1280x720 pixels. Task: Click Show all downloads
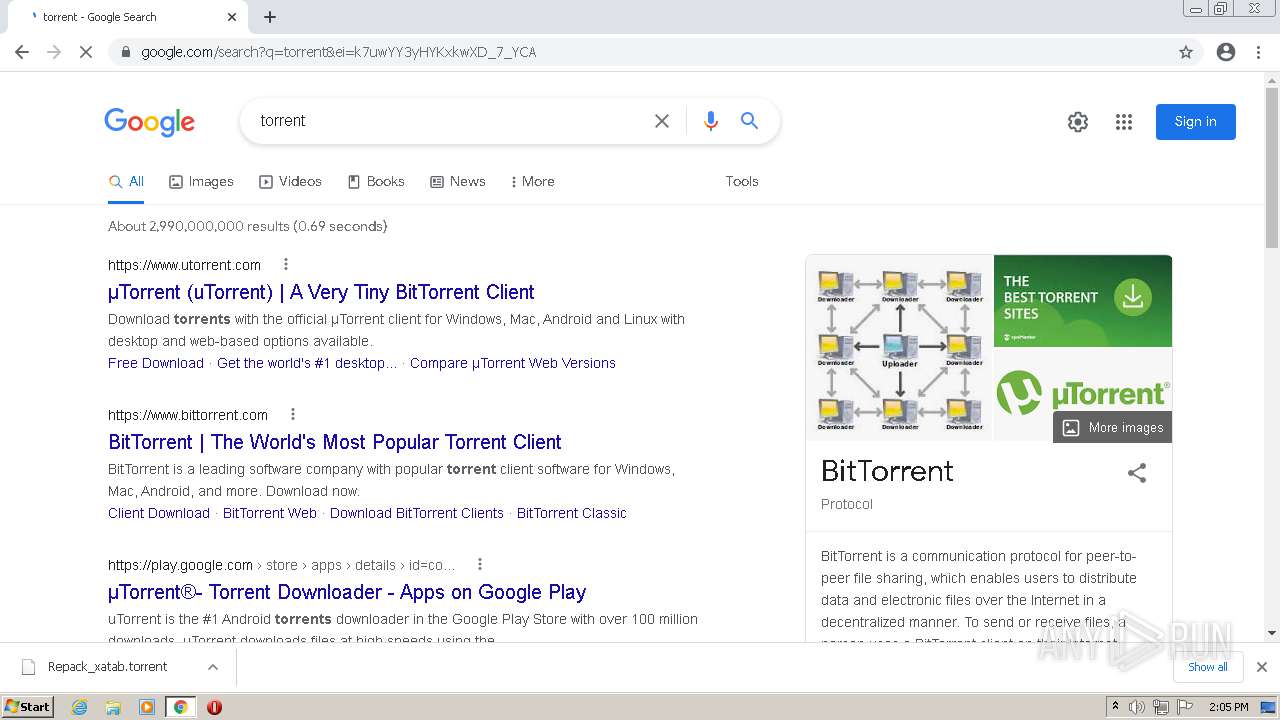tap(1208, 667)
